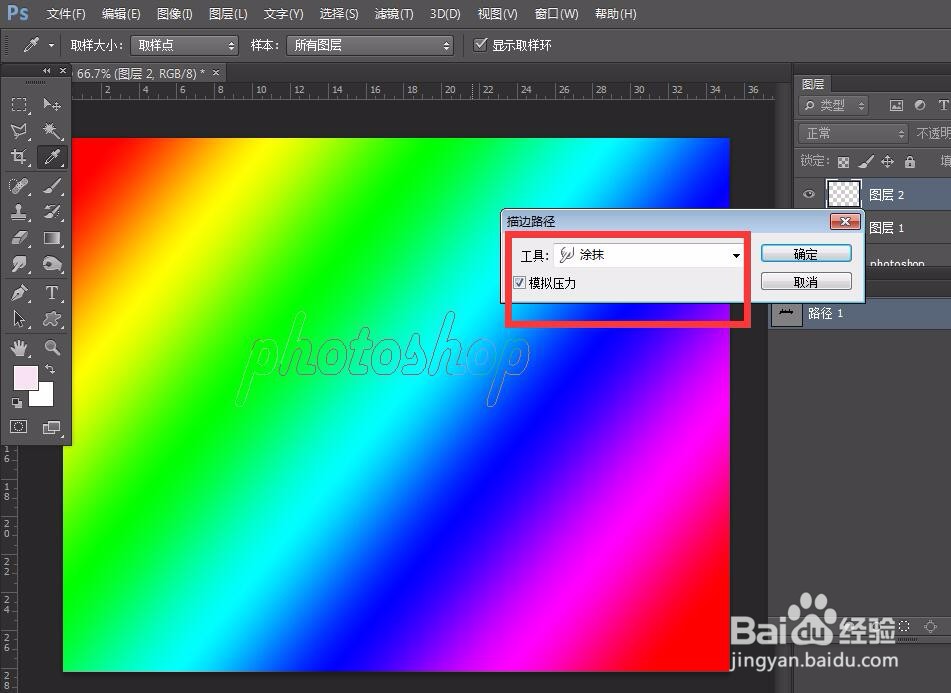Open the 图层(L) menu

[228, 13]
